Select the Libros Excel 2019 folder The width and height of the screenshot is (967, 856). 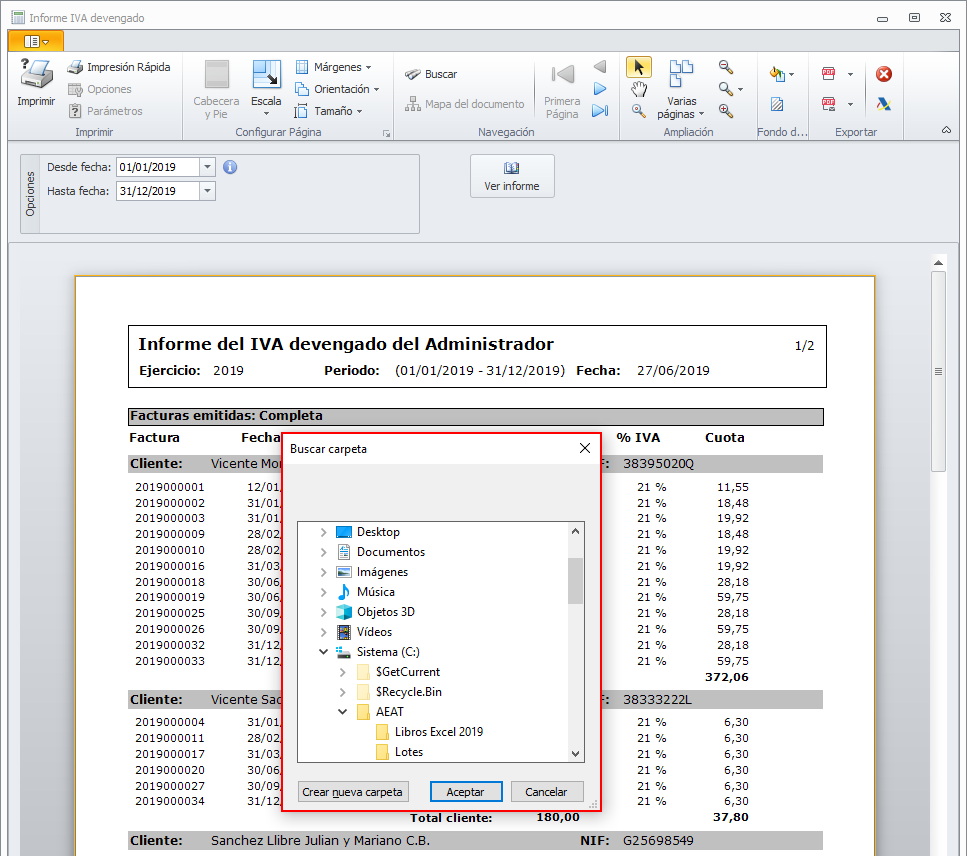438,732
